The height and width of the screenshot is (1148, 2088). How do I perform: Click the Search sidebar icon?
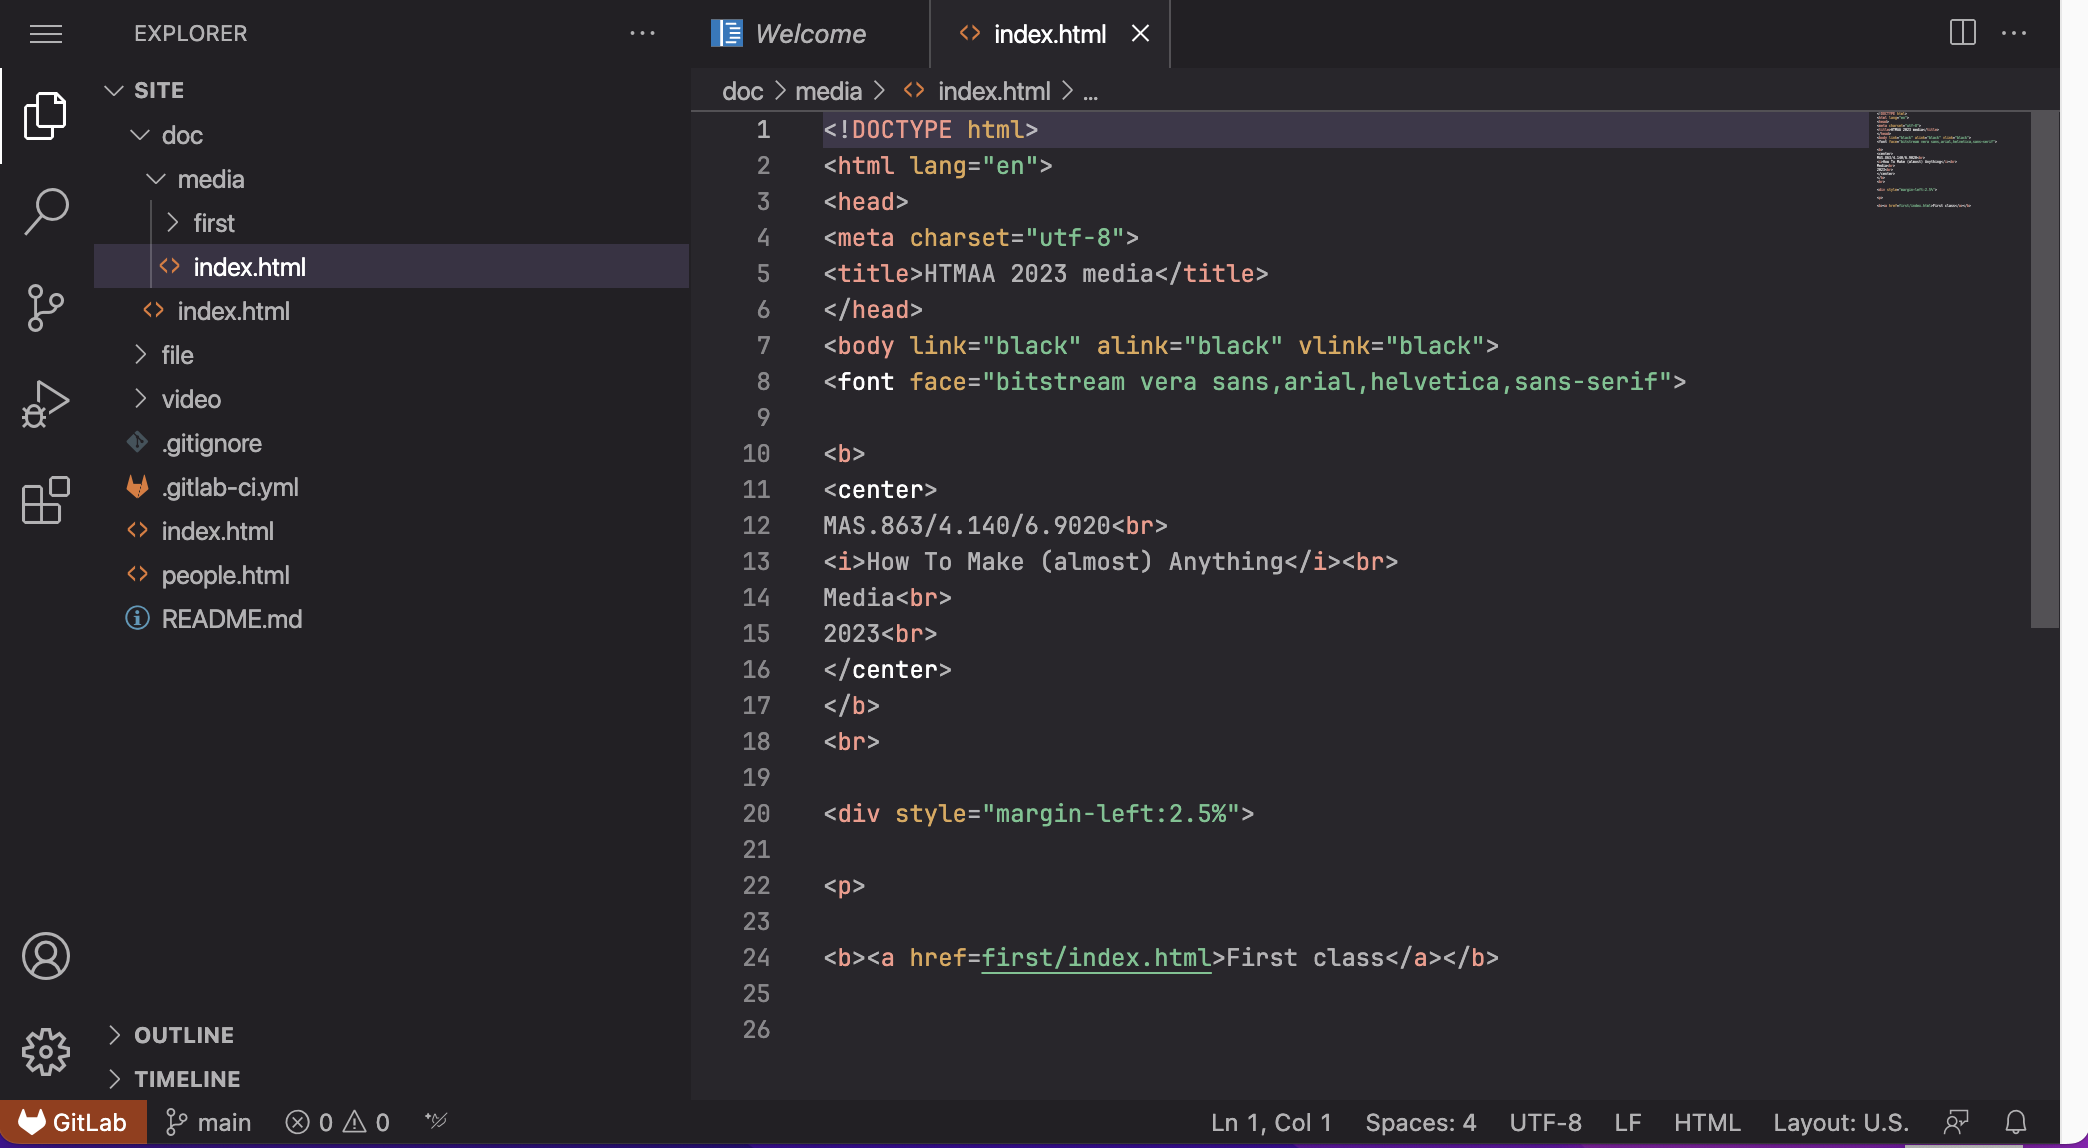click(x=45, y=209)
